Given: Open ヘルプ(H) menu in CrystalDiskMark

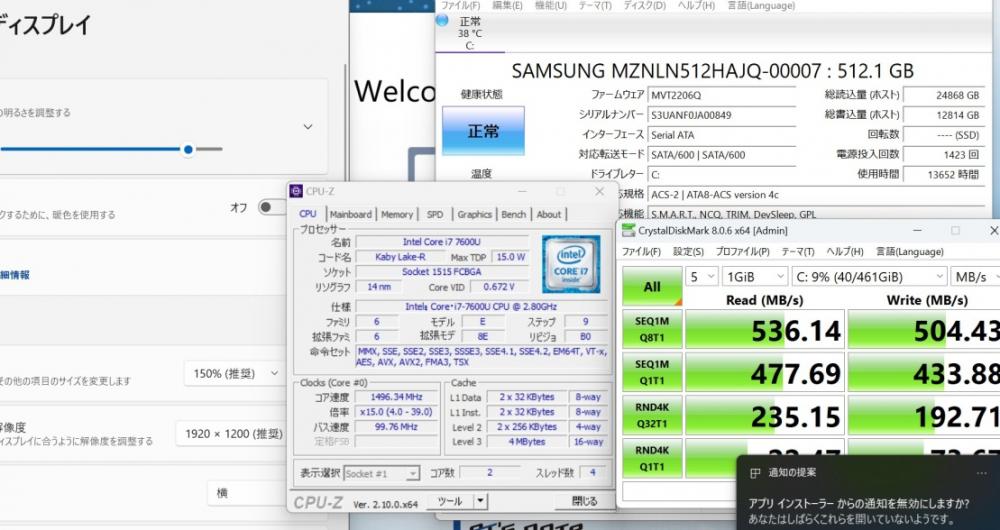Looking at the screenshot, I should pos(844,251).
